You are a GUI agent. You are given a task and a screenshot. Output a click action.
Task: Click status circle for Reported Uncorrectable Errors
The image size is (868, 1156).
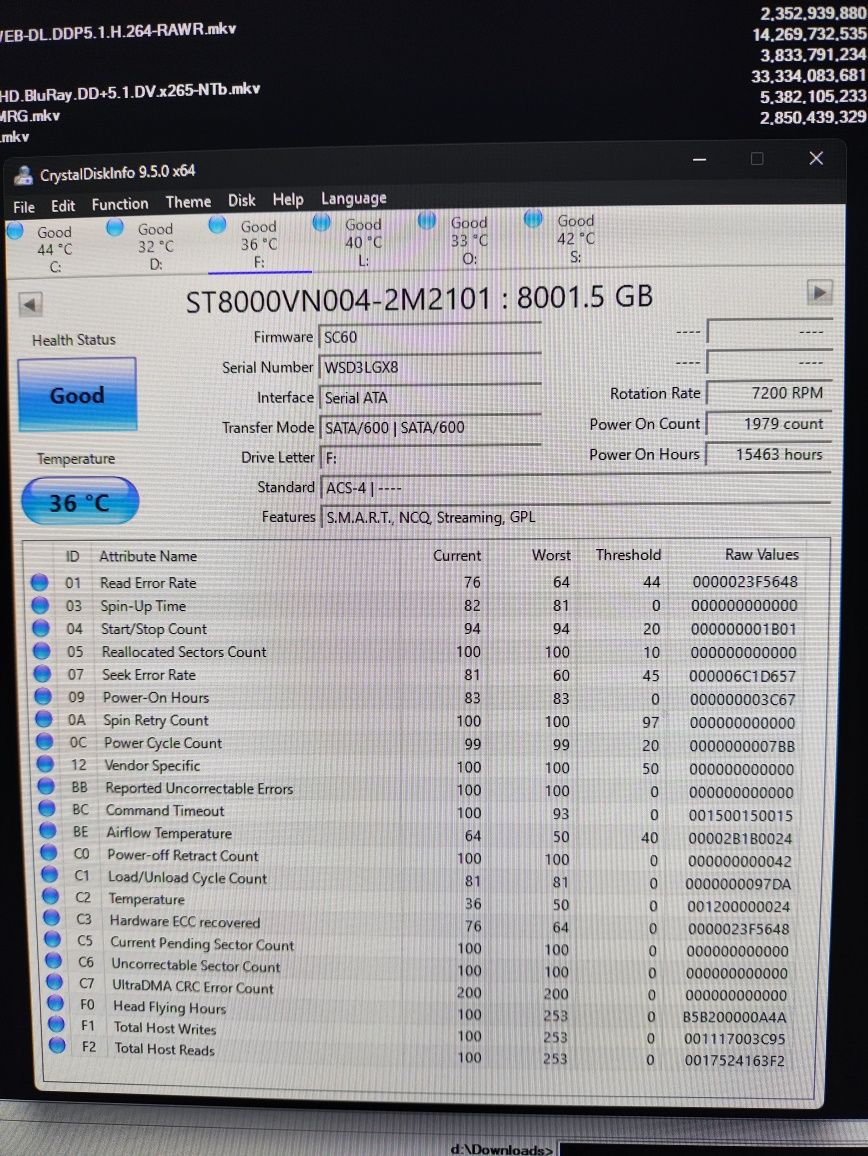[46, 786]
